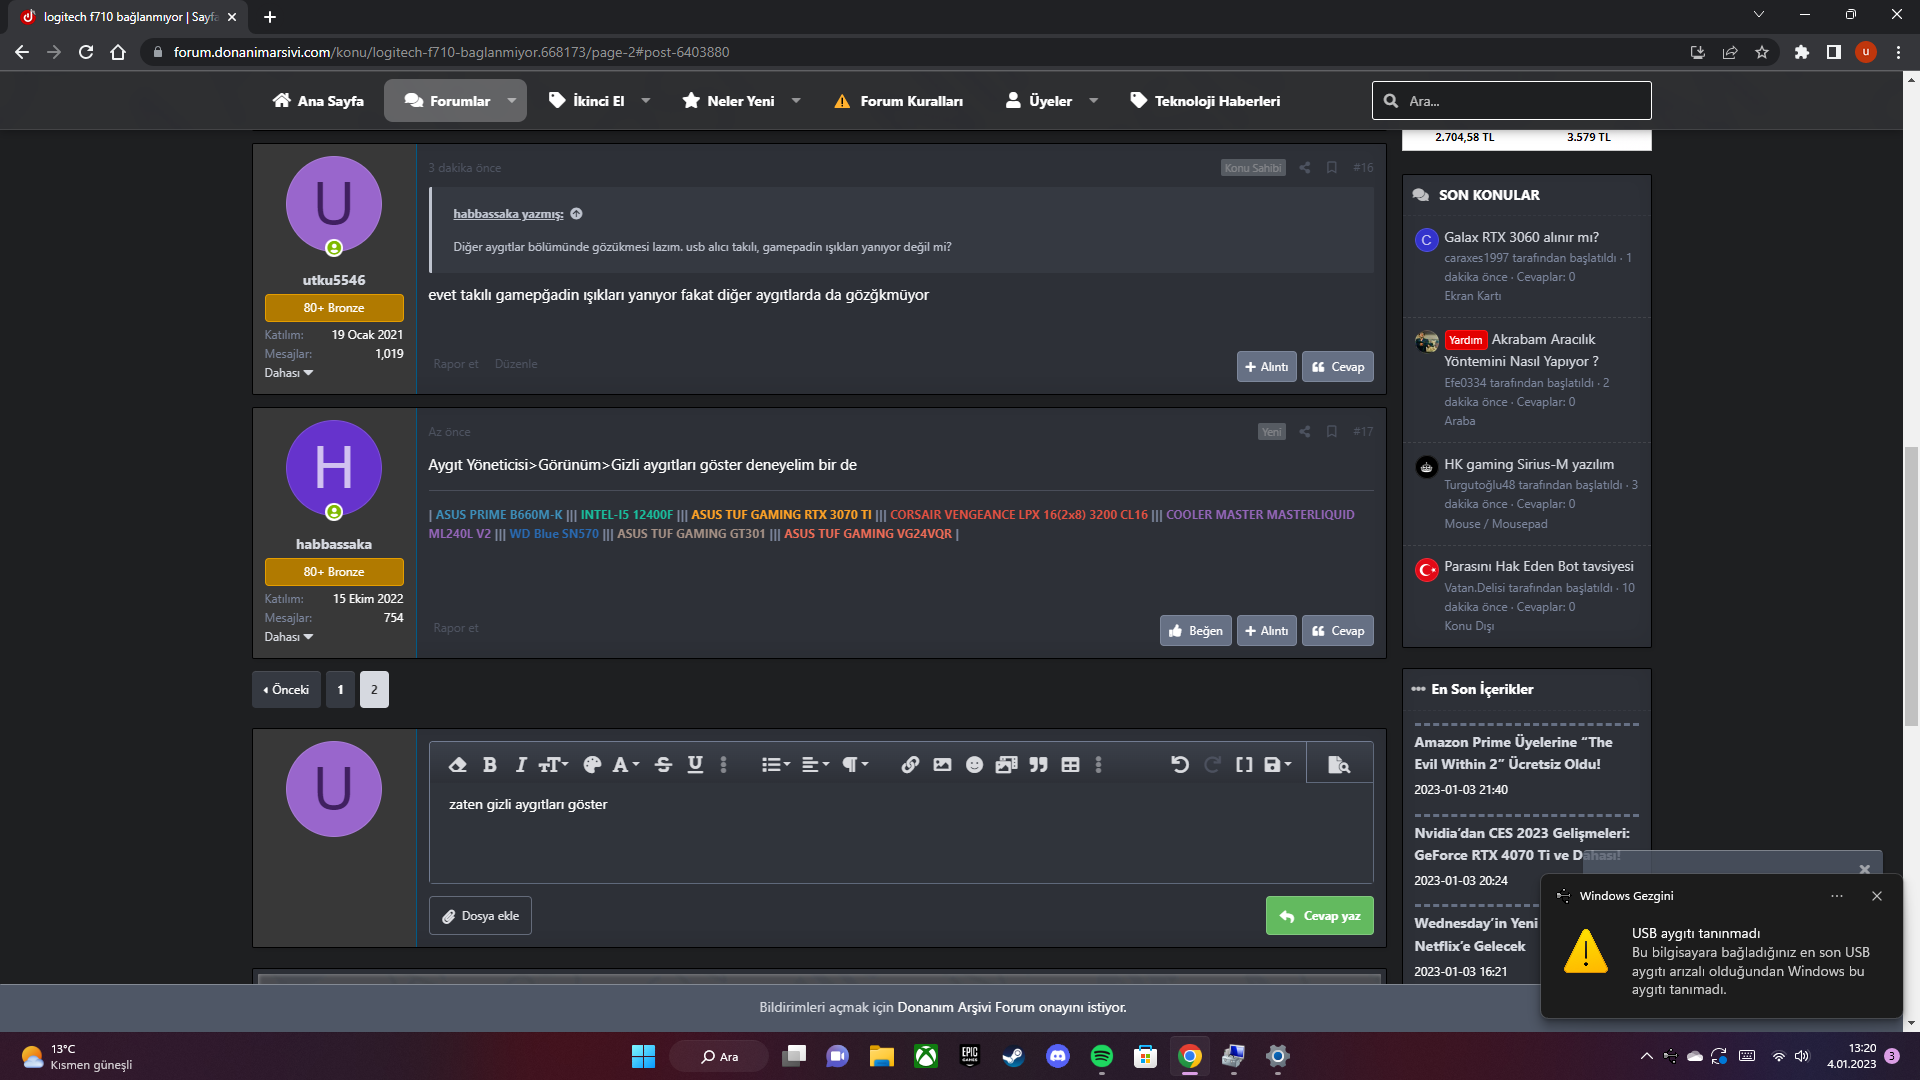1920x1080 pixels.
Task: Open the smilies emoji picker
Action: [x=974, y=765]
